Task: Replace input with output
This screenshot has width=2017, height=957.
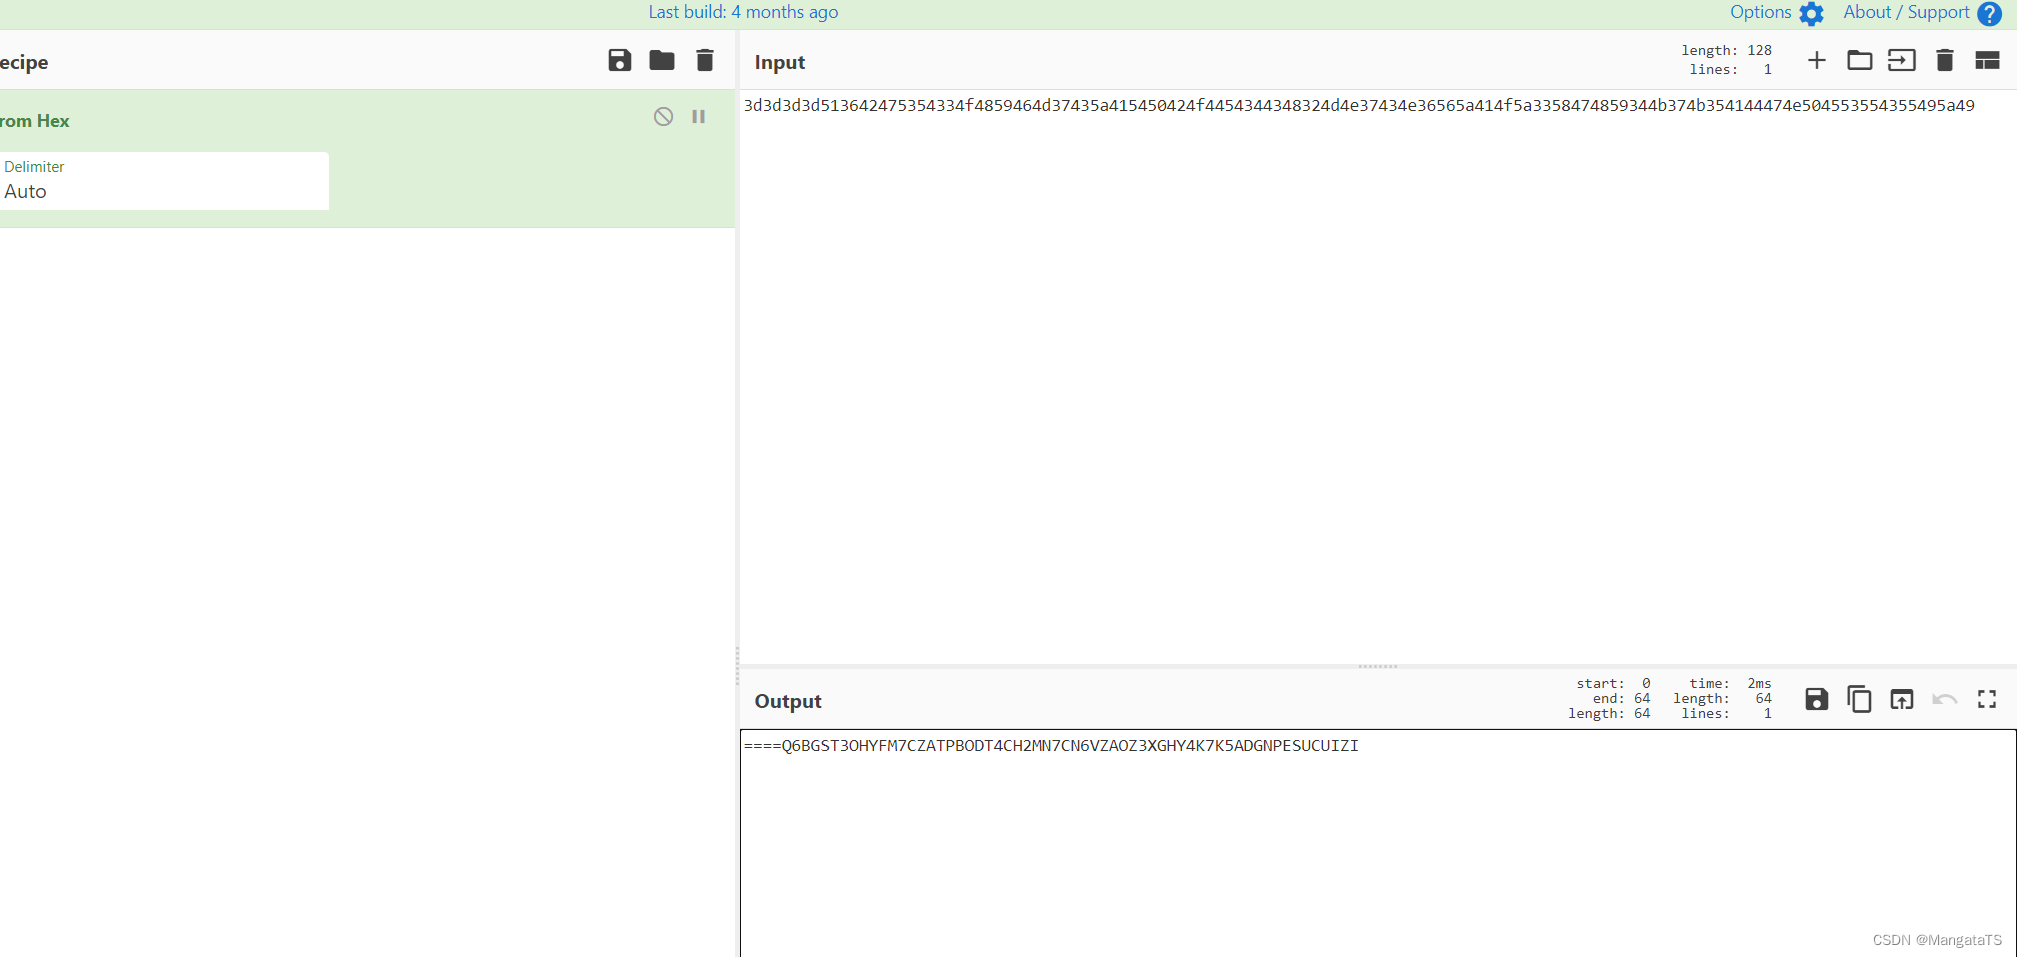Action: (1902, 699)
